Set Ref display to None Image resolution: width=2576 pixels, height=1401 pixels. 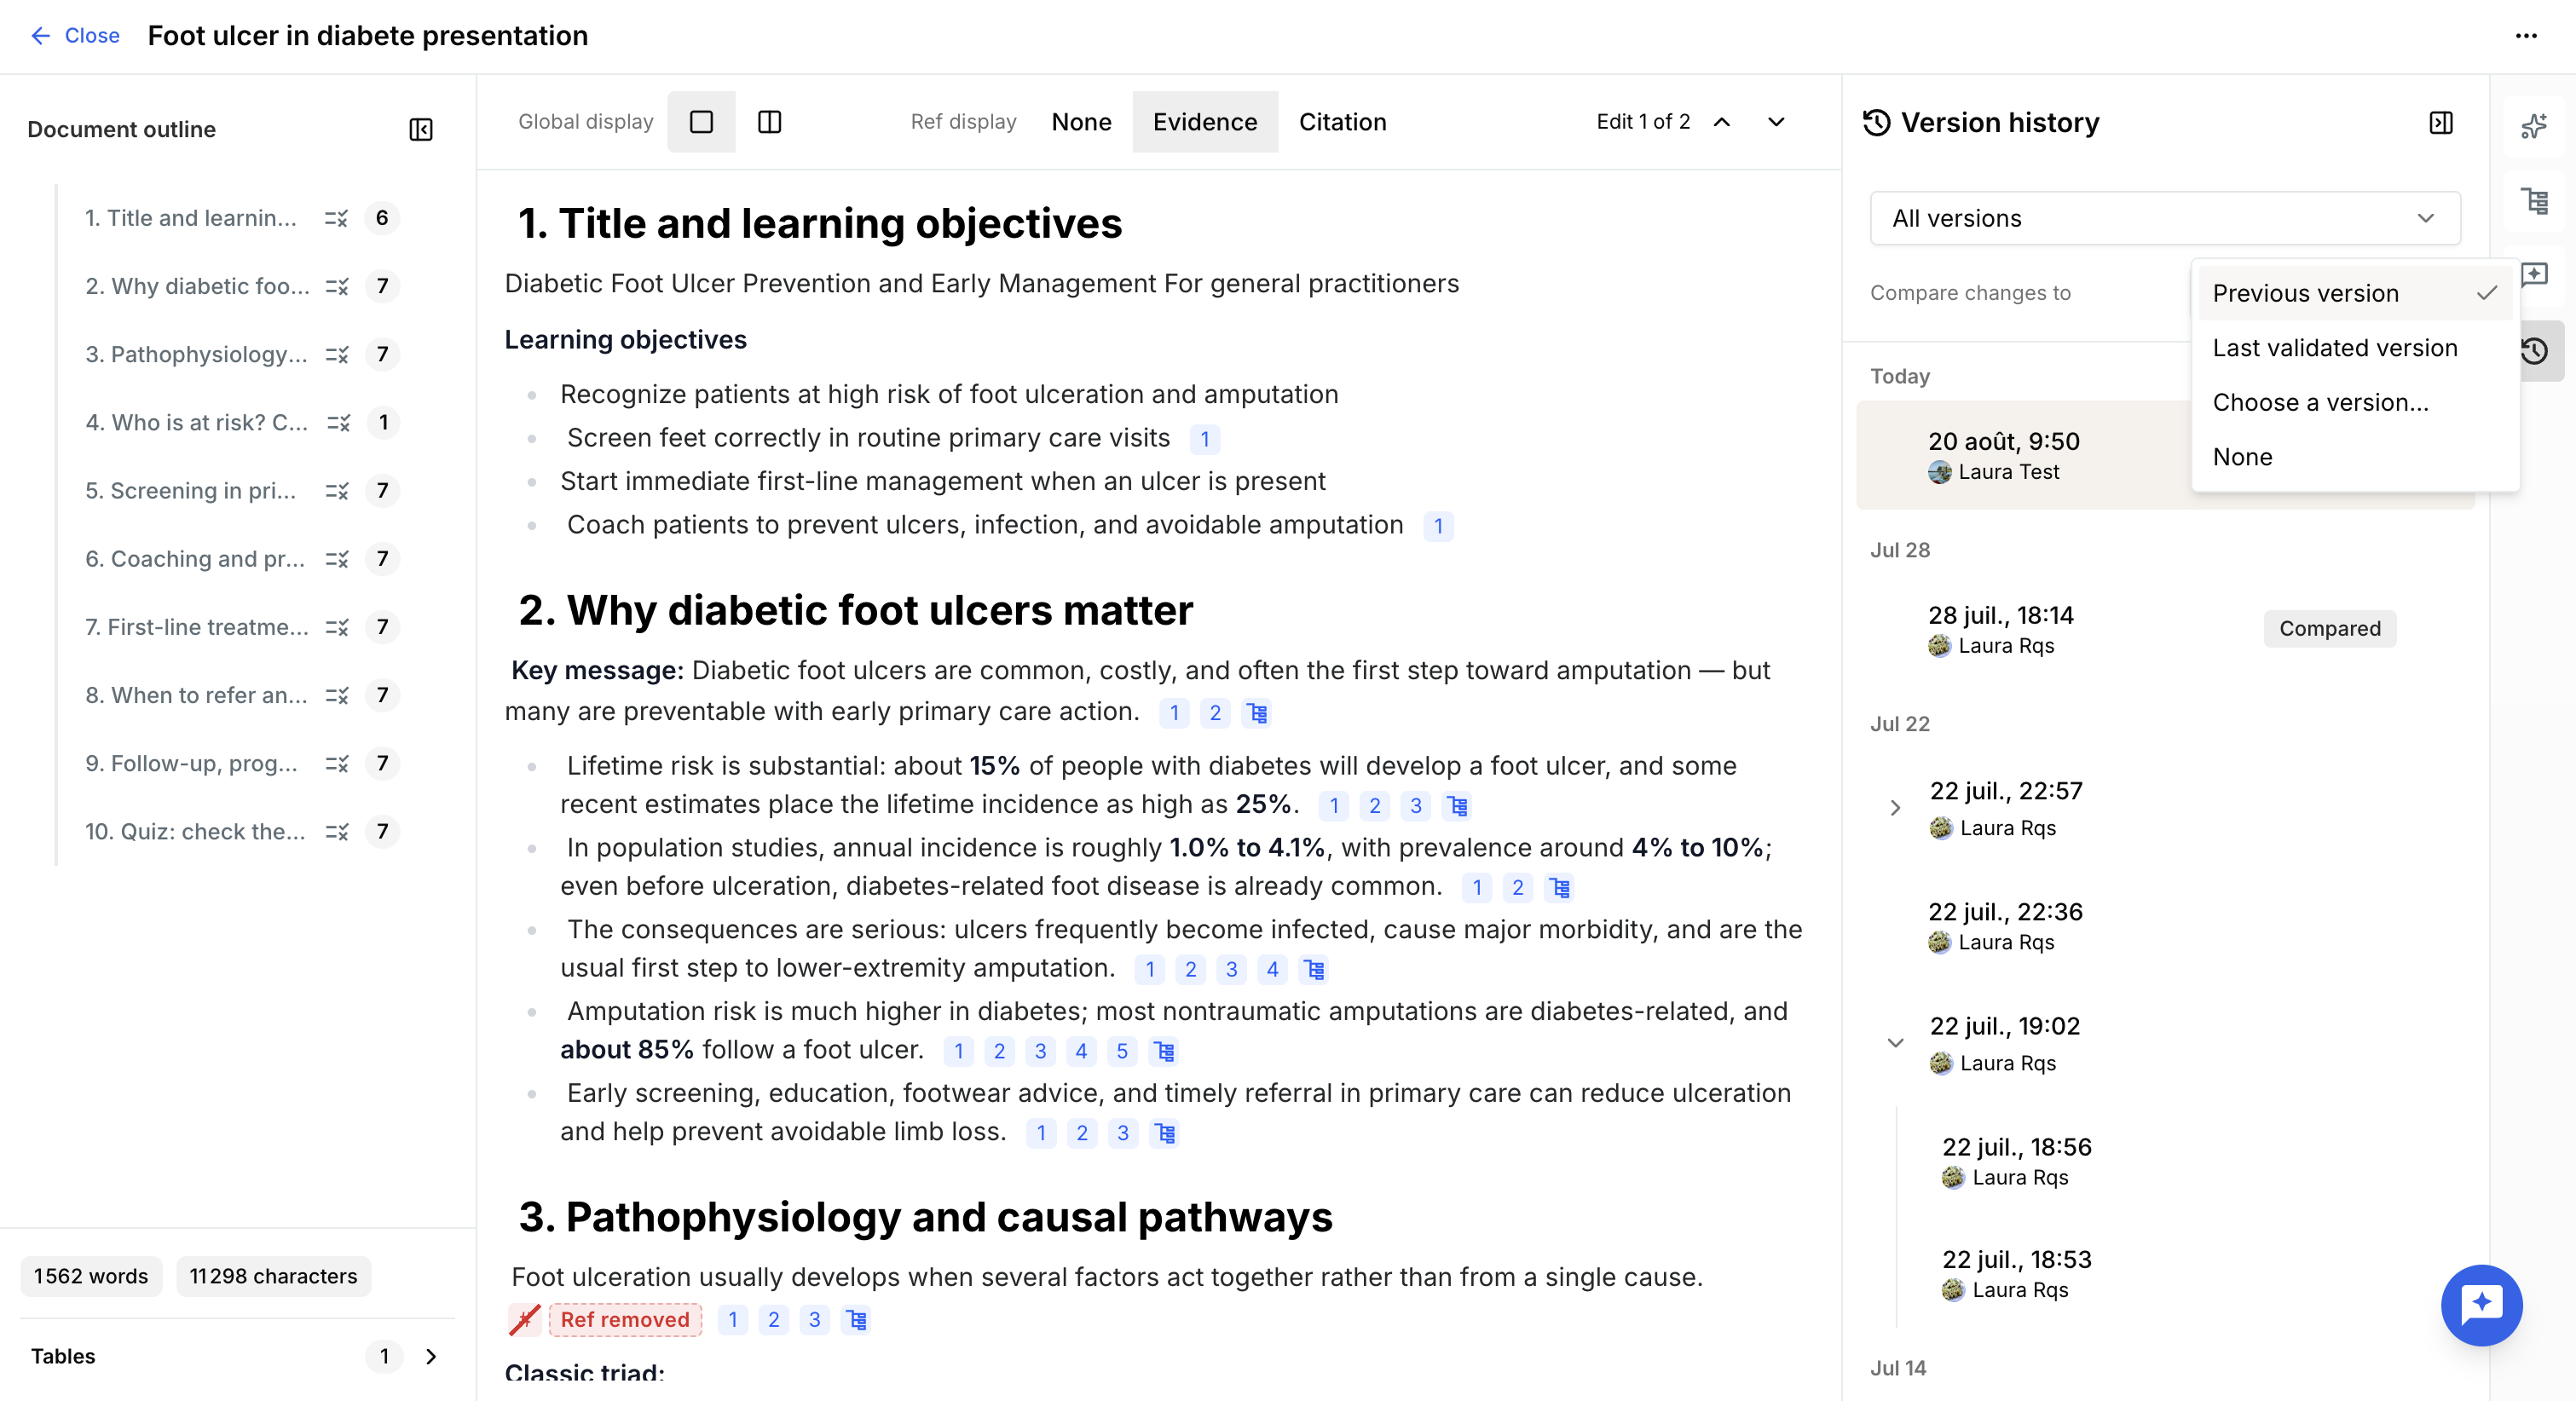click(1081, 122)
